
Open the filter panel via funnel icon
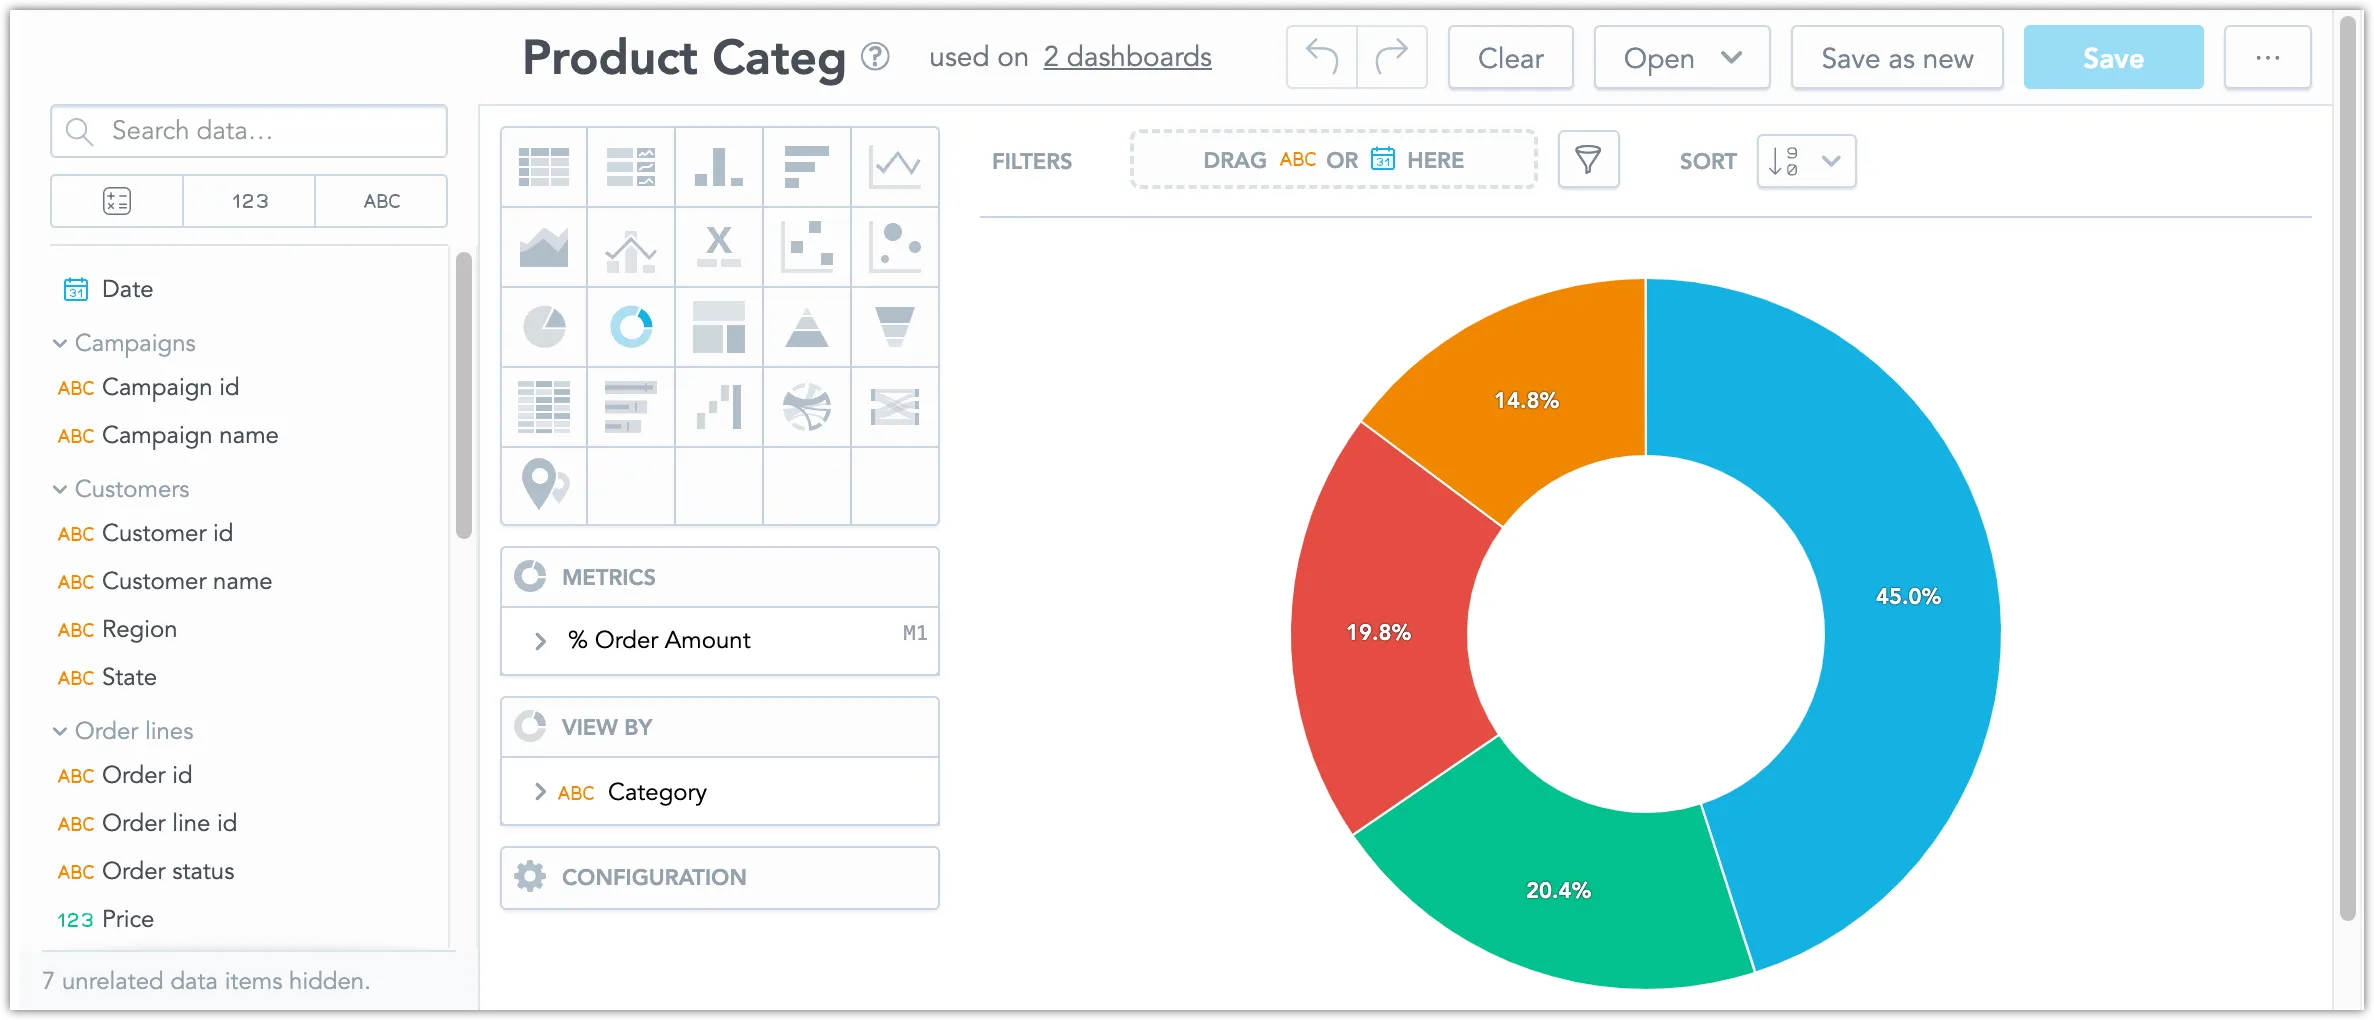coord(1588,159)
